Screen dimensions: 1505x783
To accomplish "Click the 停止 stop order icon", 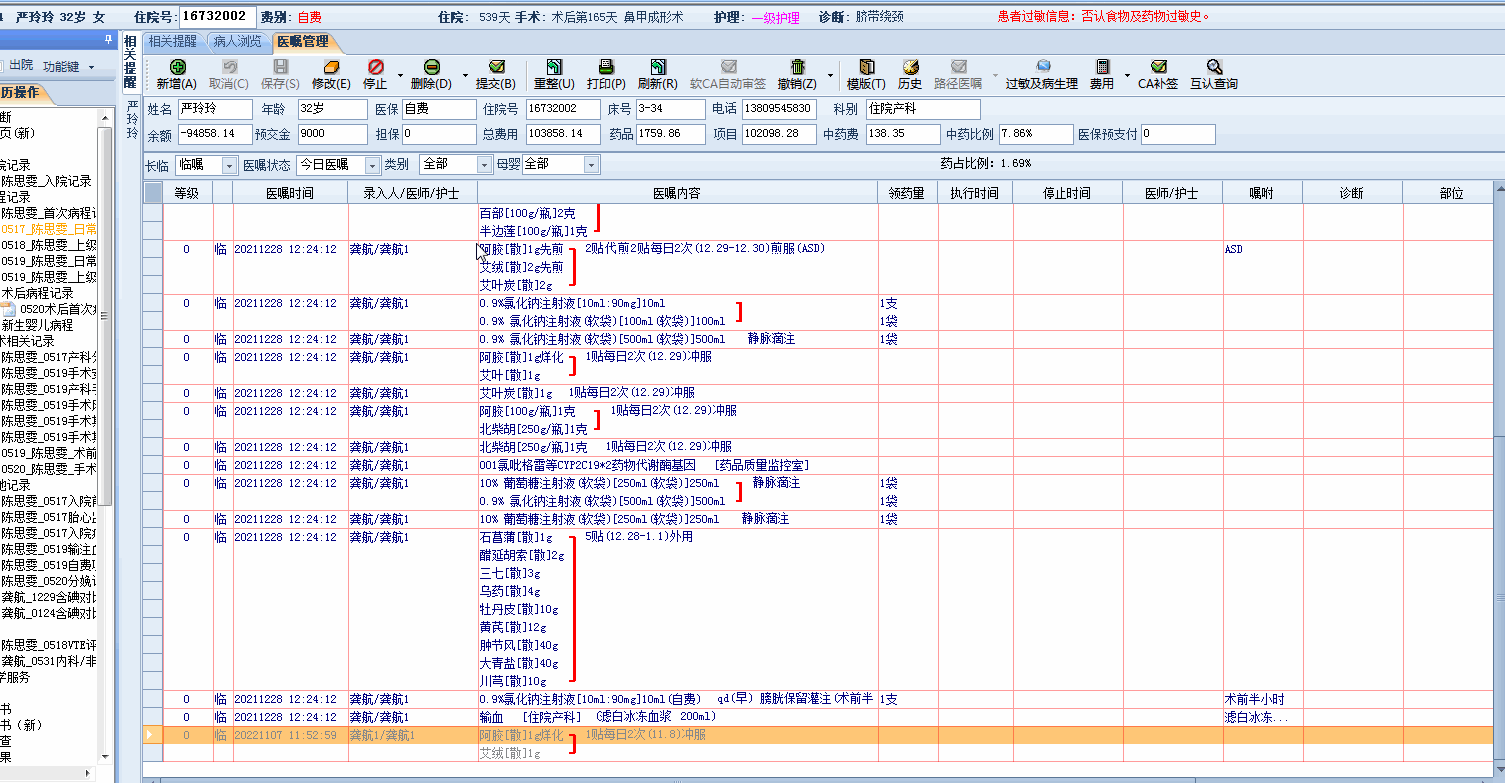I will [375, 67].
